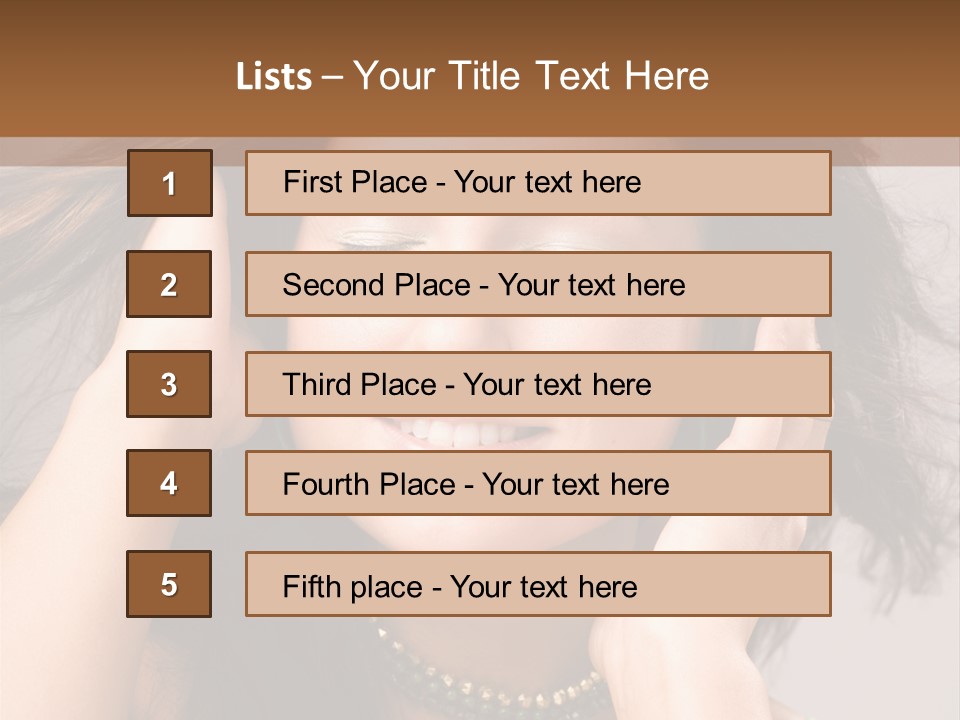Select the Fifth place text box
The image size is (960, 720).
[x=538, y=584]
